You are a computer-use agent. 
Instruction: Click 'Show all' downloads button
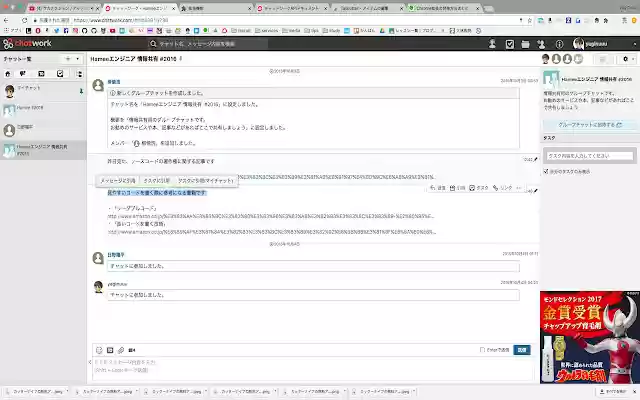point(612,391)
